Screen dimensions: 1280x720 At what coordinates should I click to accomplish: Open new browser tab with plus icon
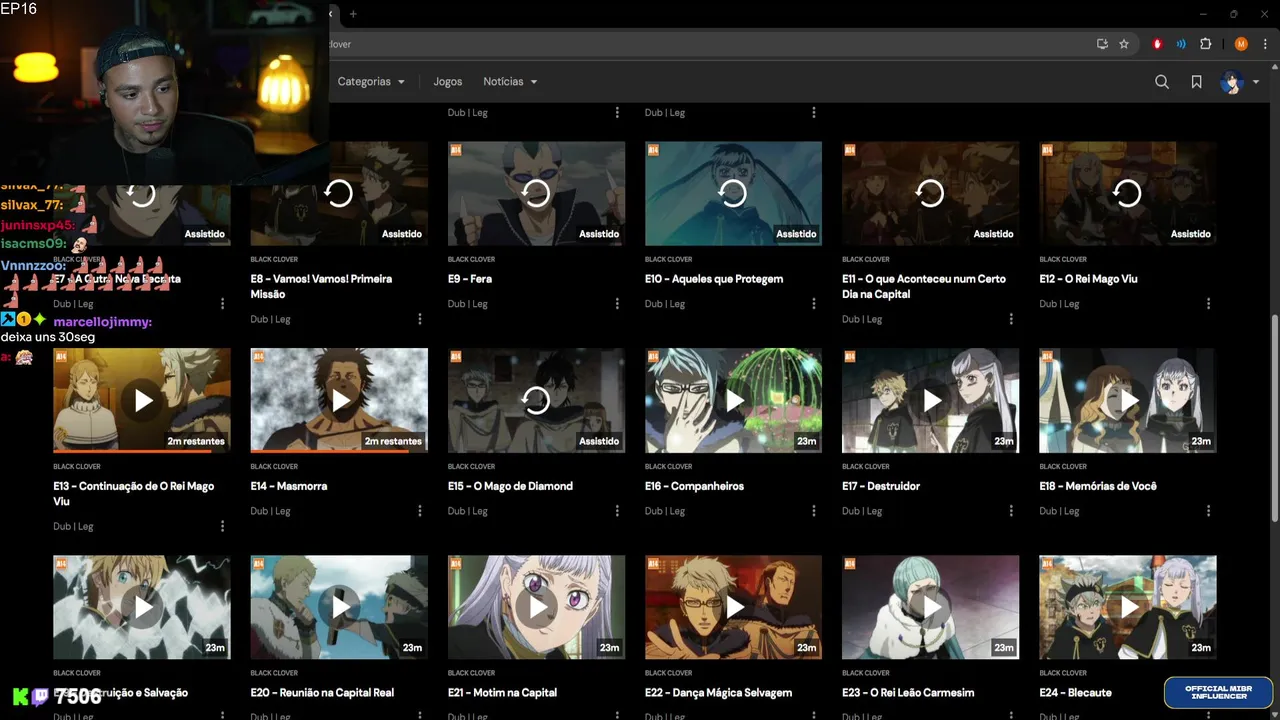pos(353,14)
